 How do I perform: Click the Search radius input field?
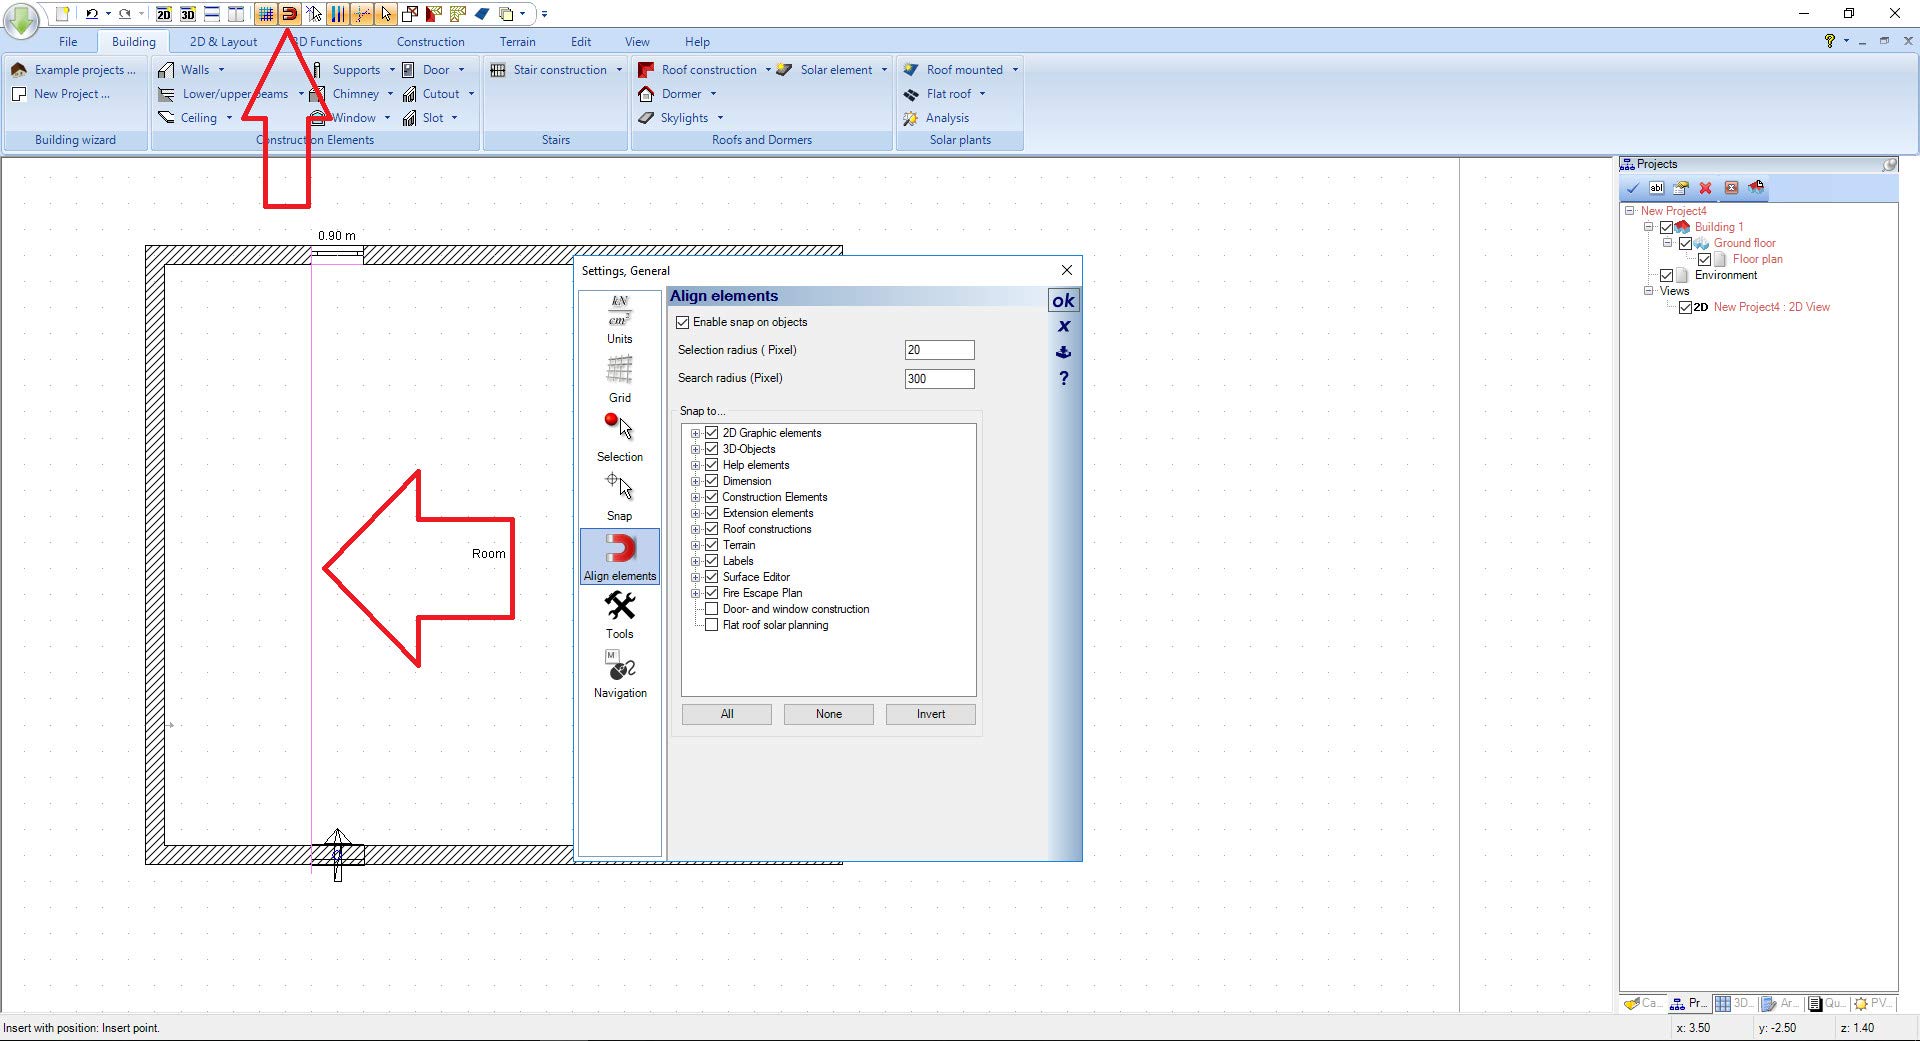point(938,379)
